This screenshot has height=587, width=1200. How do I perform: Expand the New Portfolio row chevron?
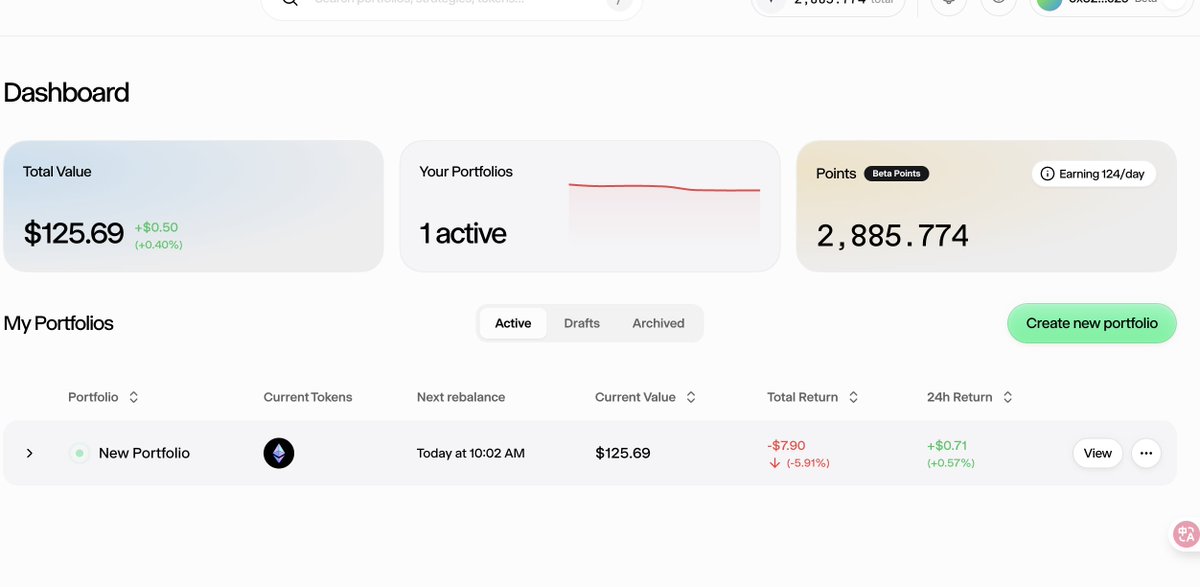30,453
